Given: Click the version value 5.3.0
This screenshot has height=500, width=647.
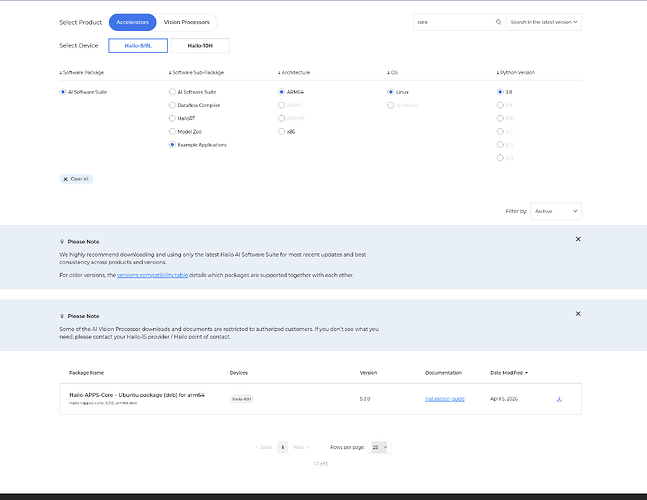Looking at the screenshot, I should pyautogui.click(x=365, y=399).
